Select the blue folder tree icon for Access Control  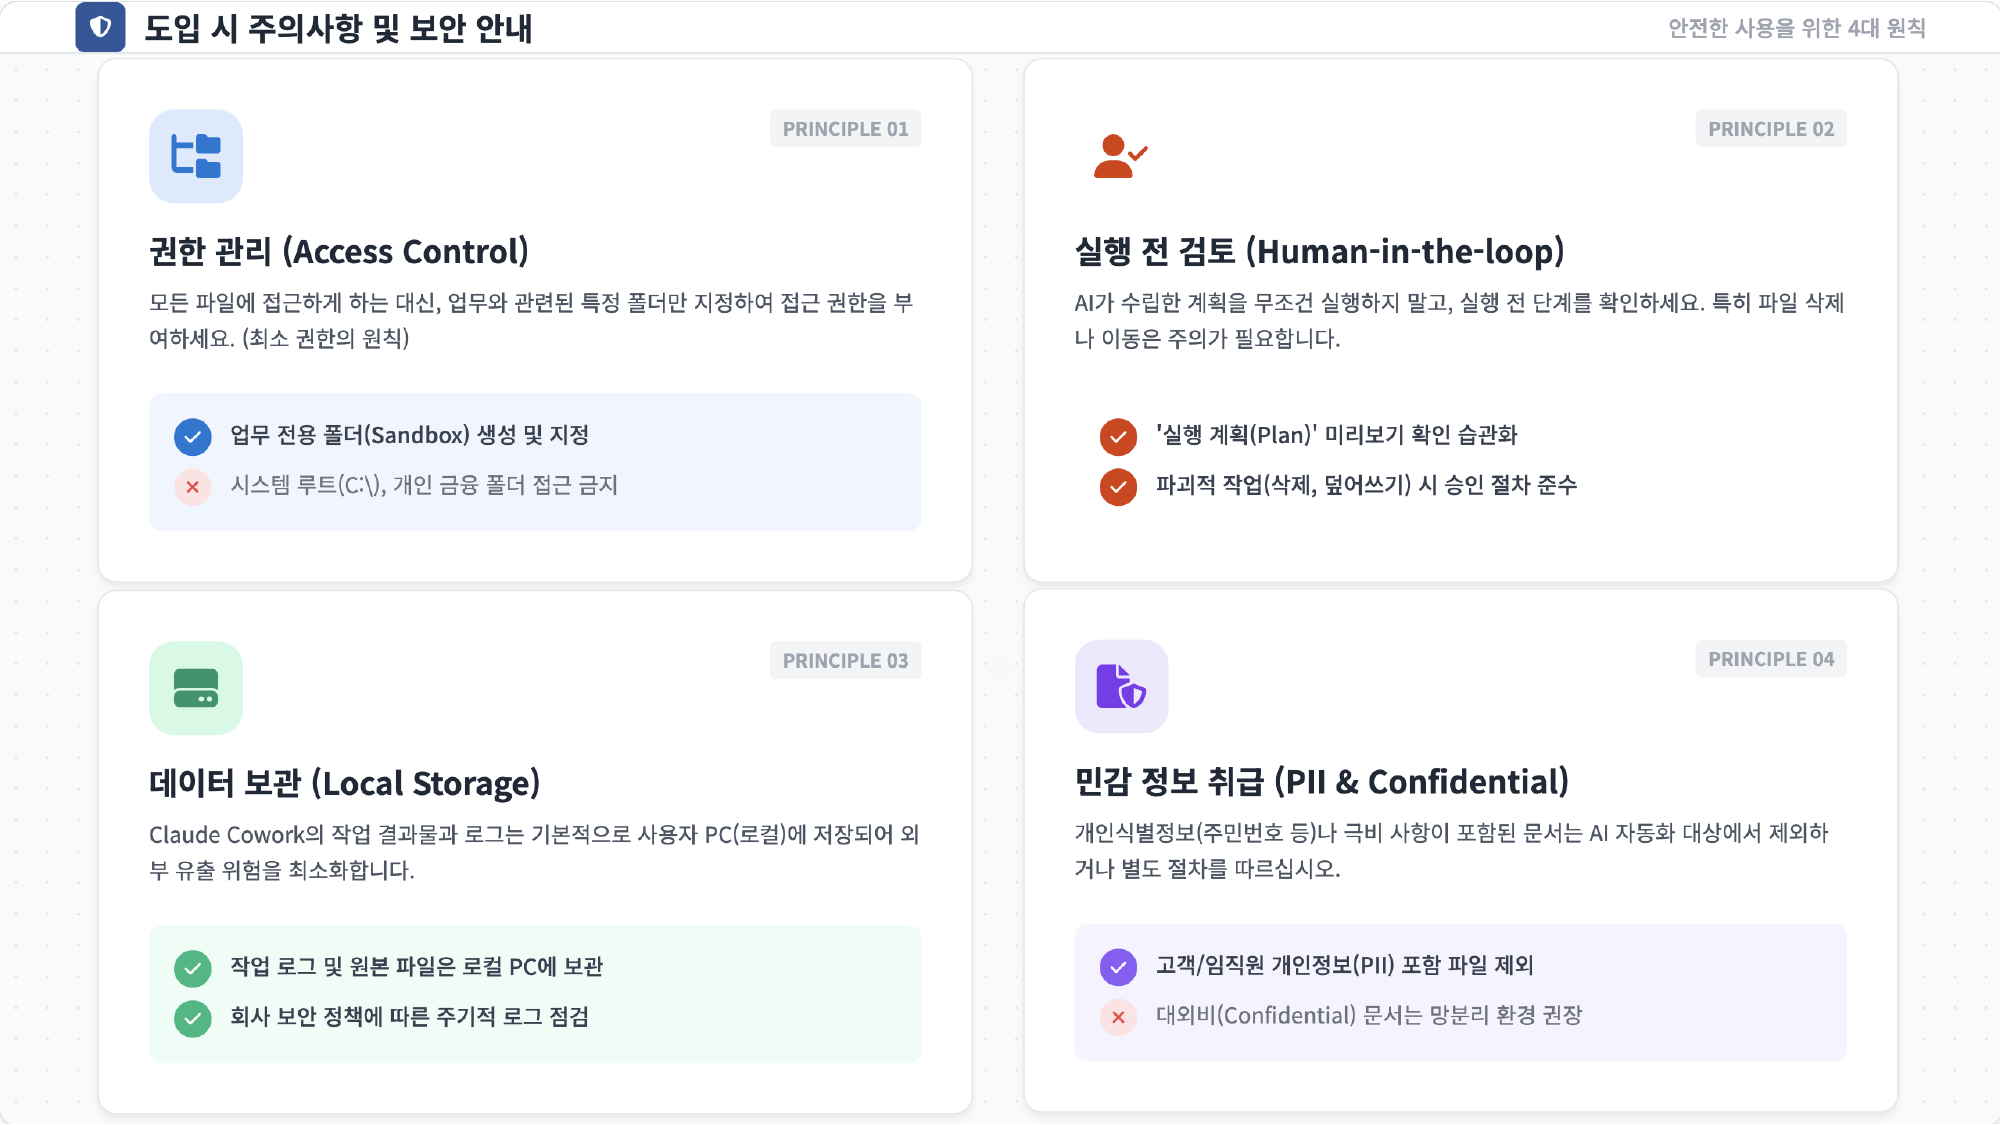coord(196,158)
